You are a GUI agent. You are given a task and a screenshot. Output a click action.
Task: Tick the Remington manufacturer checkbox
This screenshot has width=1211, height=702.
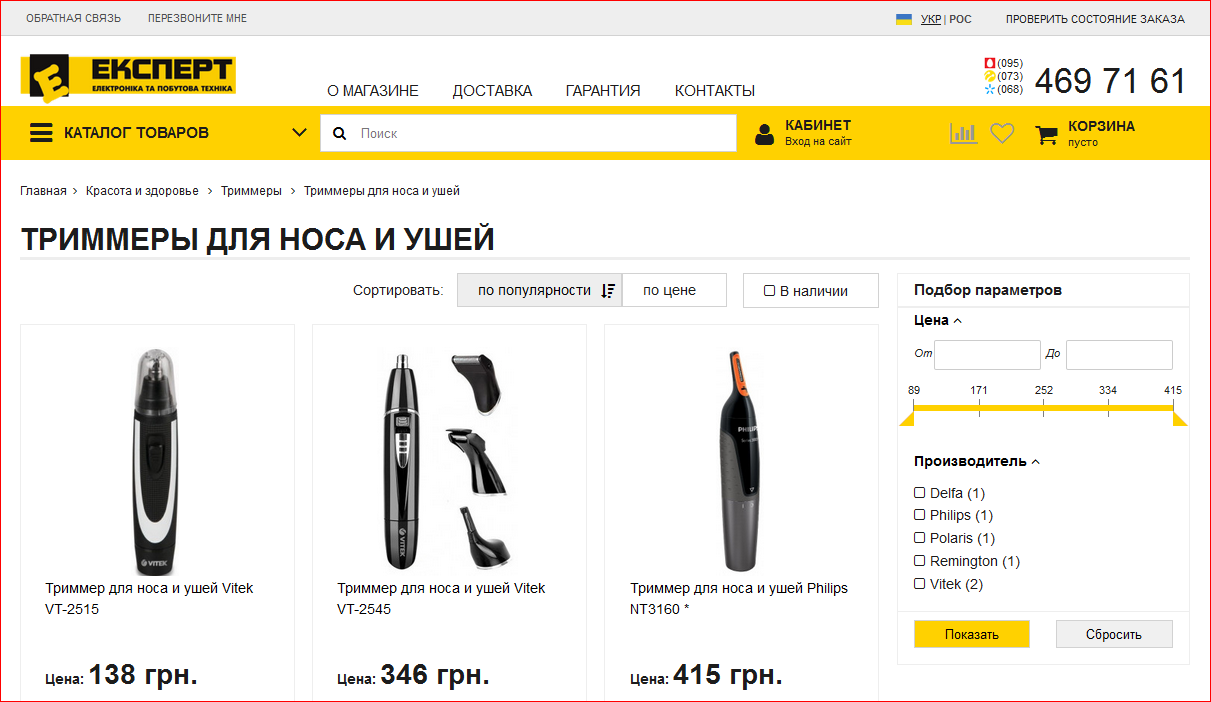920,561
